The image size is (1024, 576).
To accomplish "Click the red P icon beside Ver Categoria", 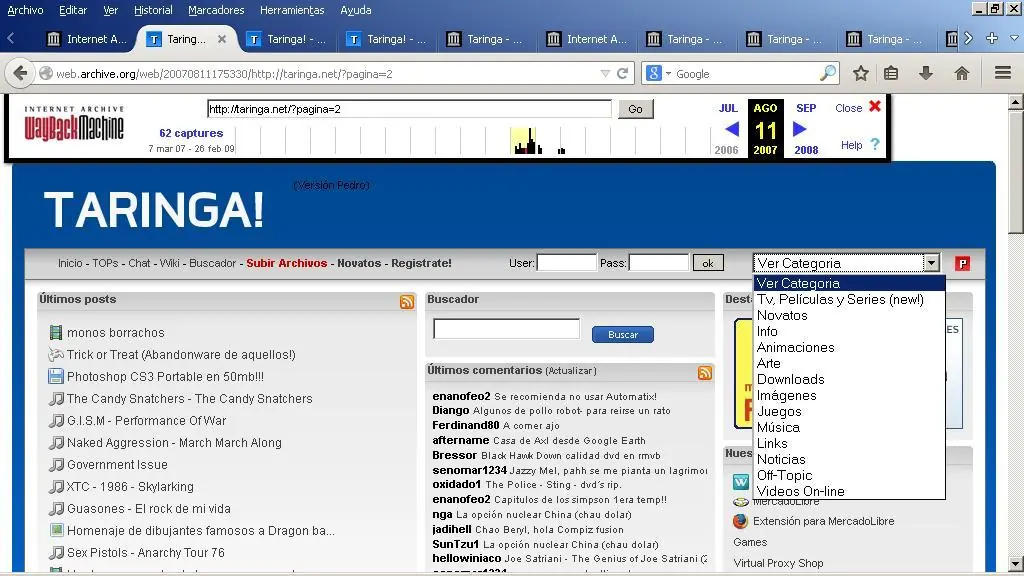I will coord(961,263).
